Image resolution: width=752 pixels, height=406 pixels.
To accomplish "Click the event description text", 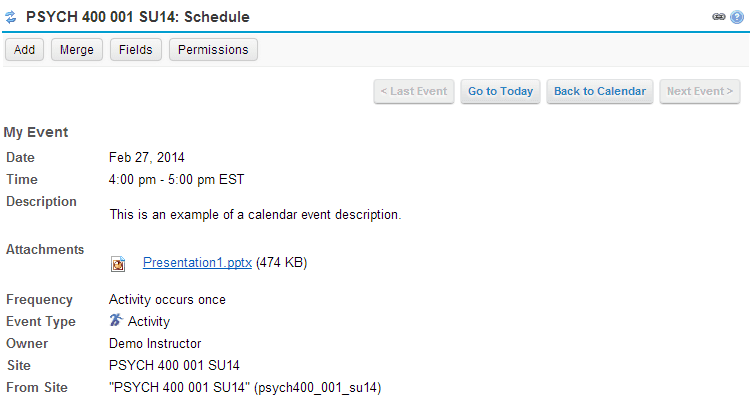I will (255, 215).
